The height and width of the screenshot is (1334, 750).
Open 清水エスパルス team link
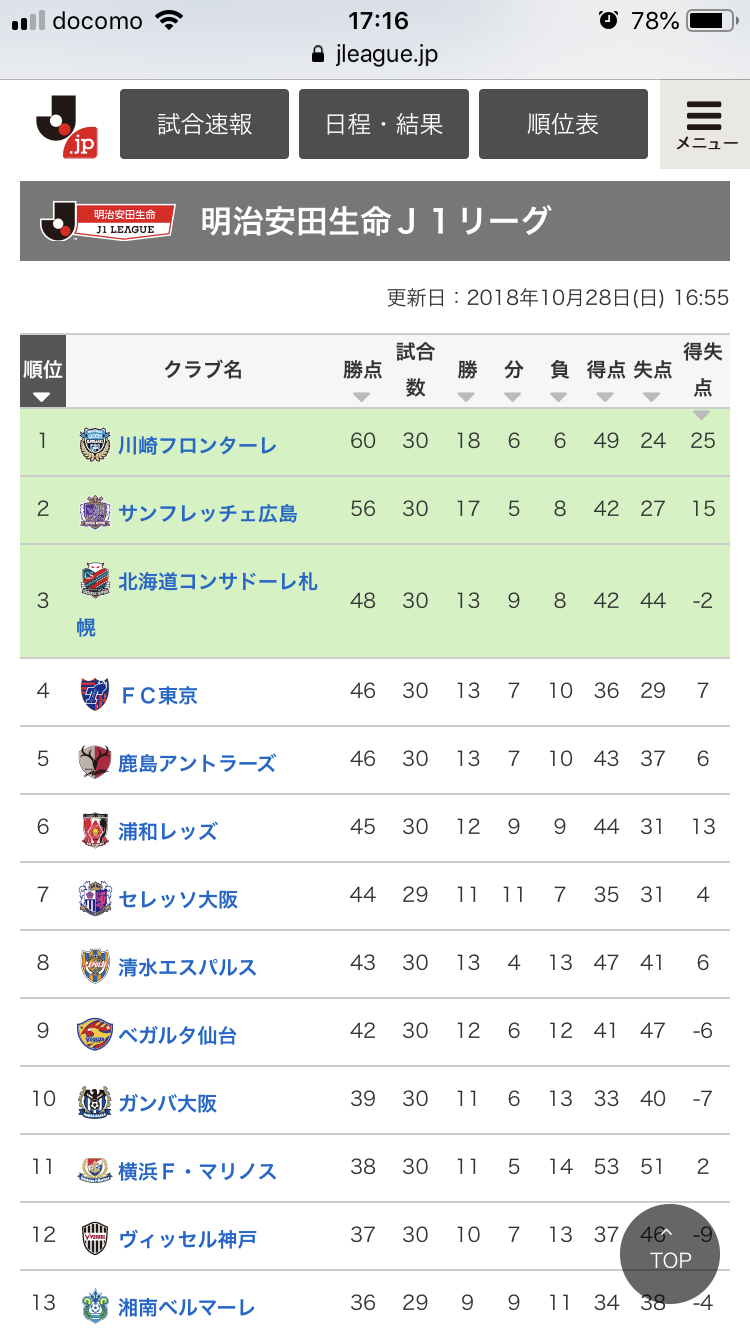(x=187, y=967)
